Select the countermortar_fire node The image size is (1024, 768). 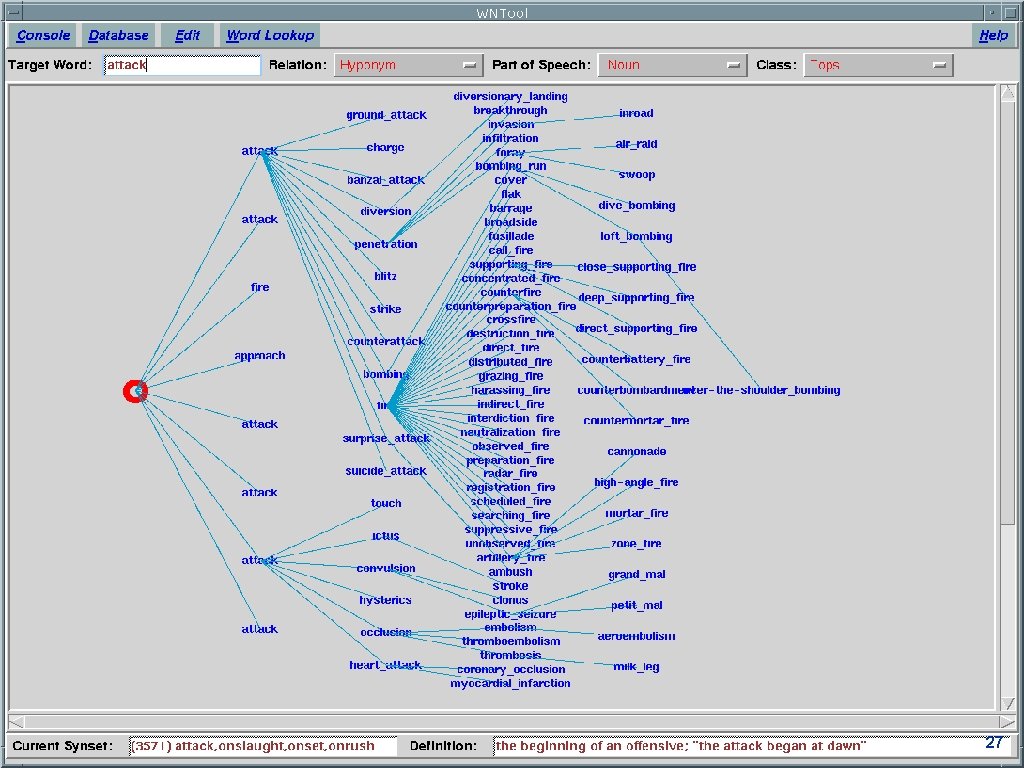pyautogui.click(x=636, y=421)
